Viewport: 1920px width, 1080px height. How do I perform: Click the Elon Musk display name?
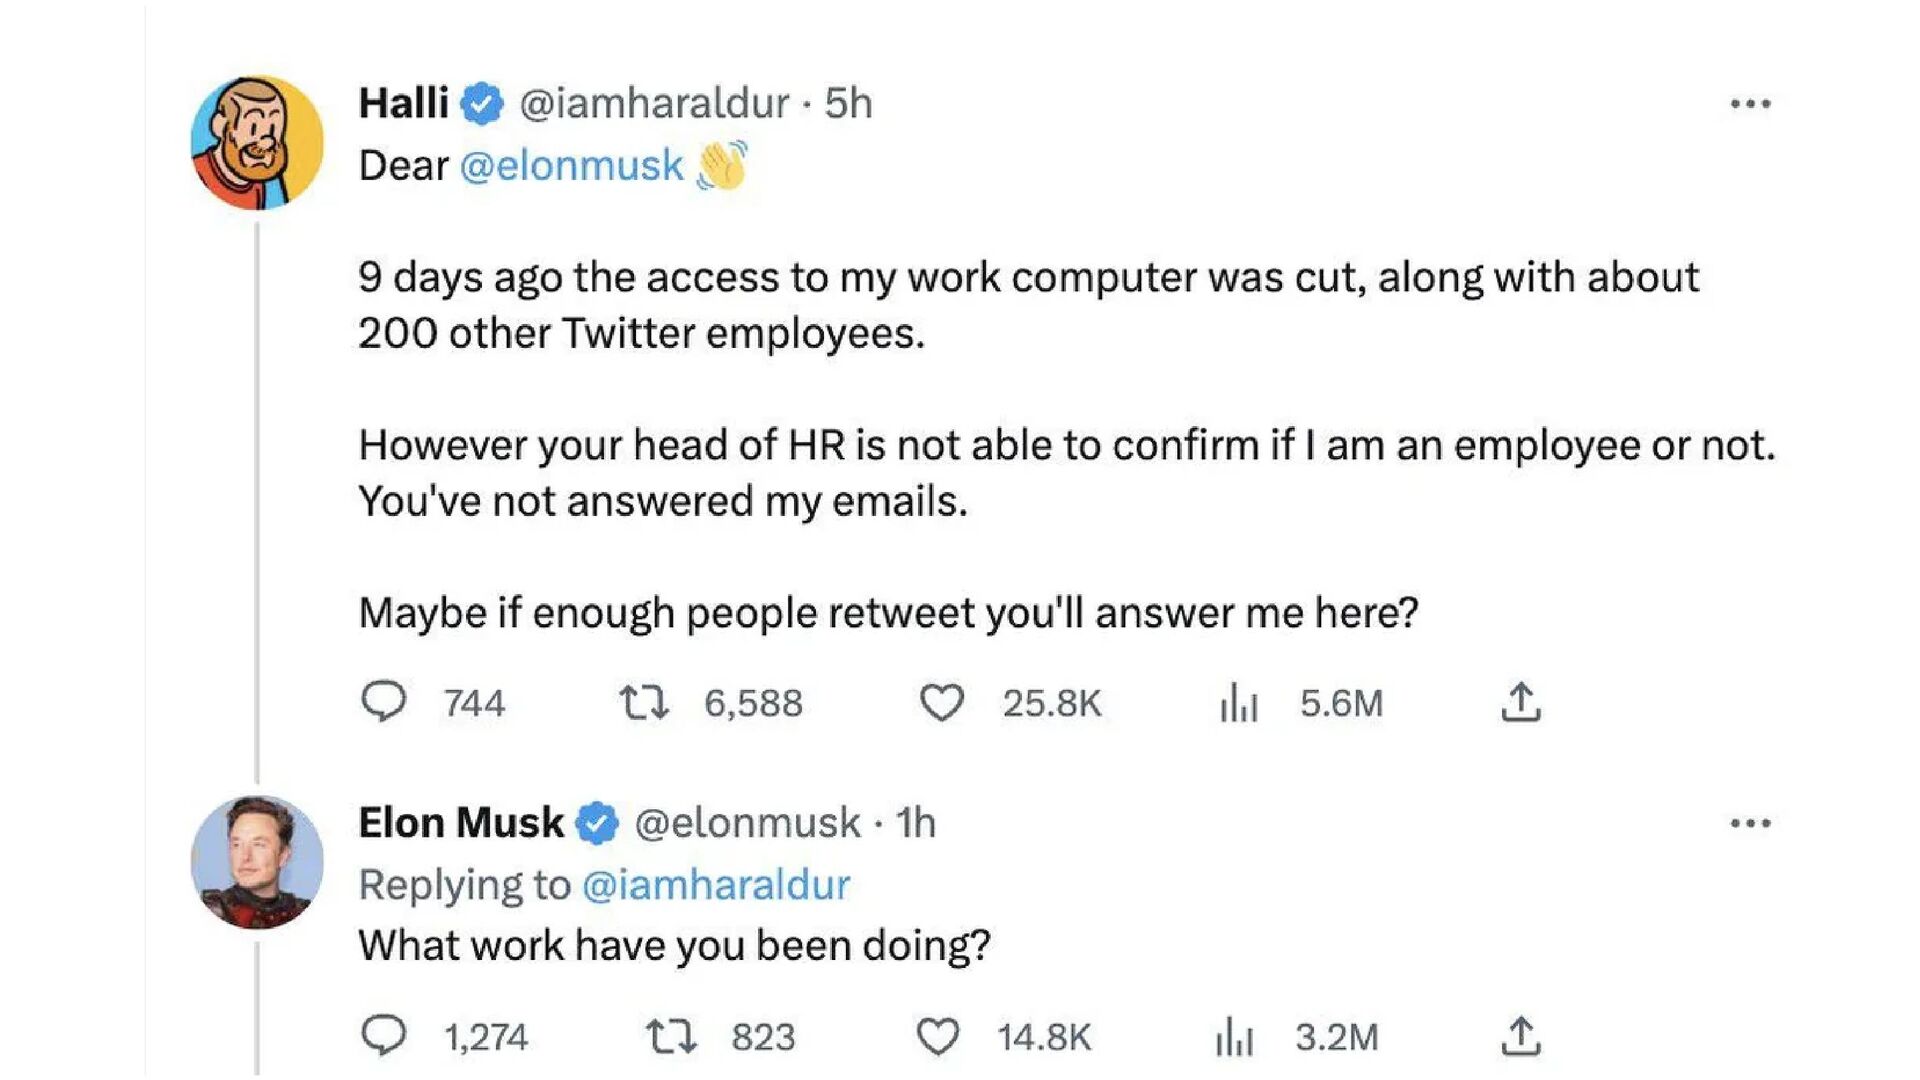pyautogui.click(x=461, y=823)
